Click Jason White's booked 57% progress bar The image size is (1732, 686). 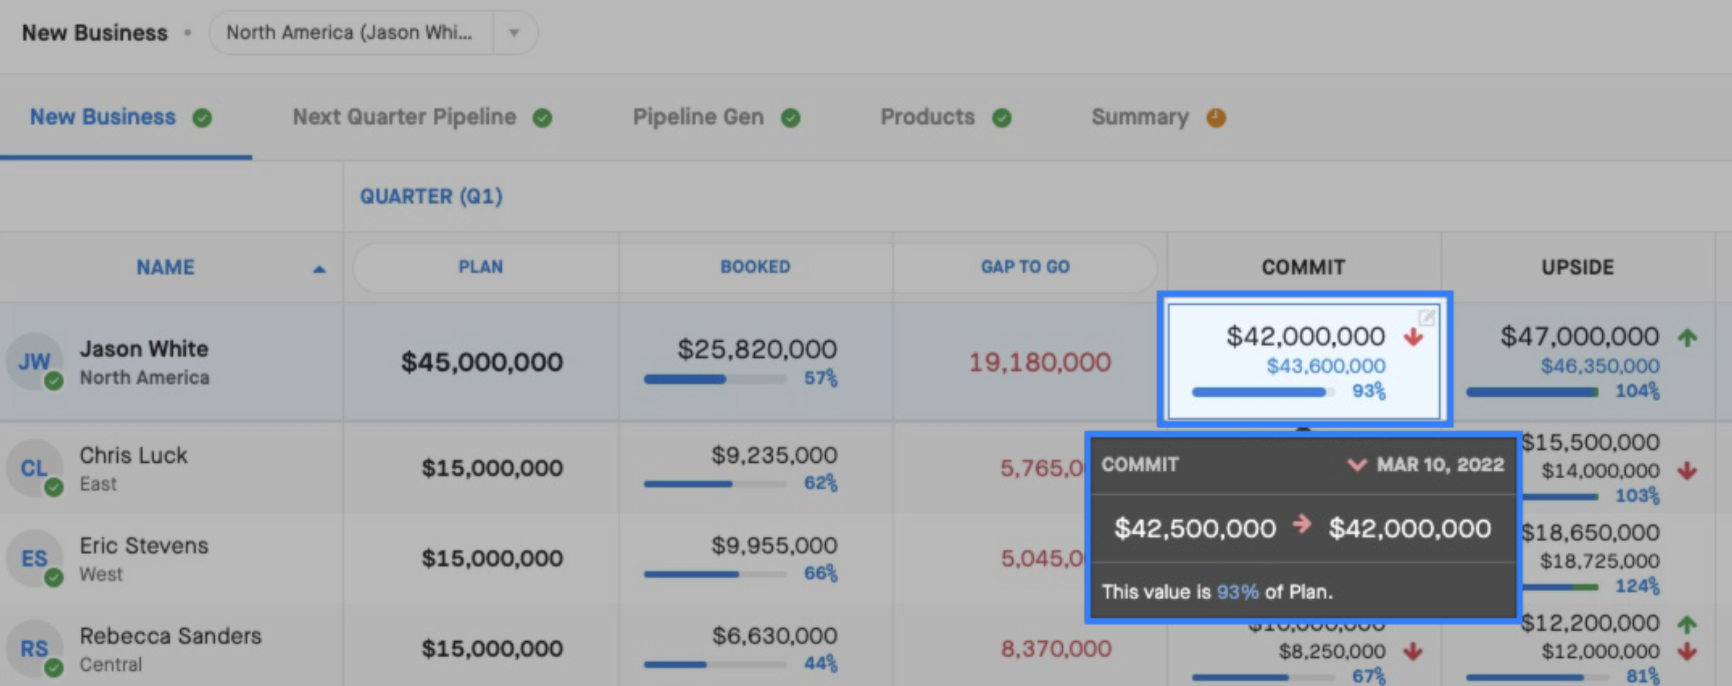714,379
